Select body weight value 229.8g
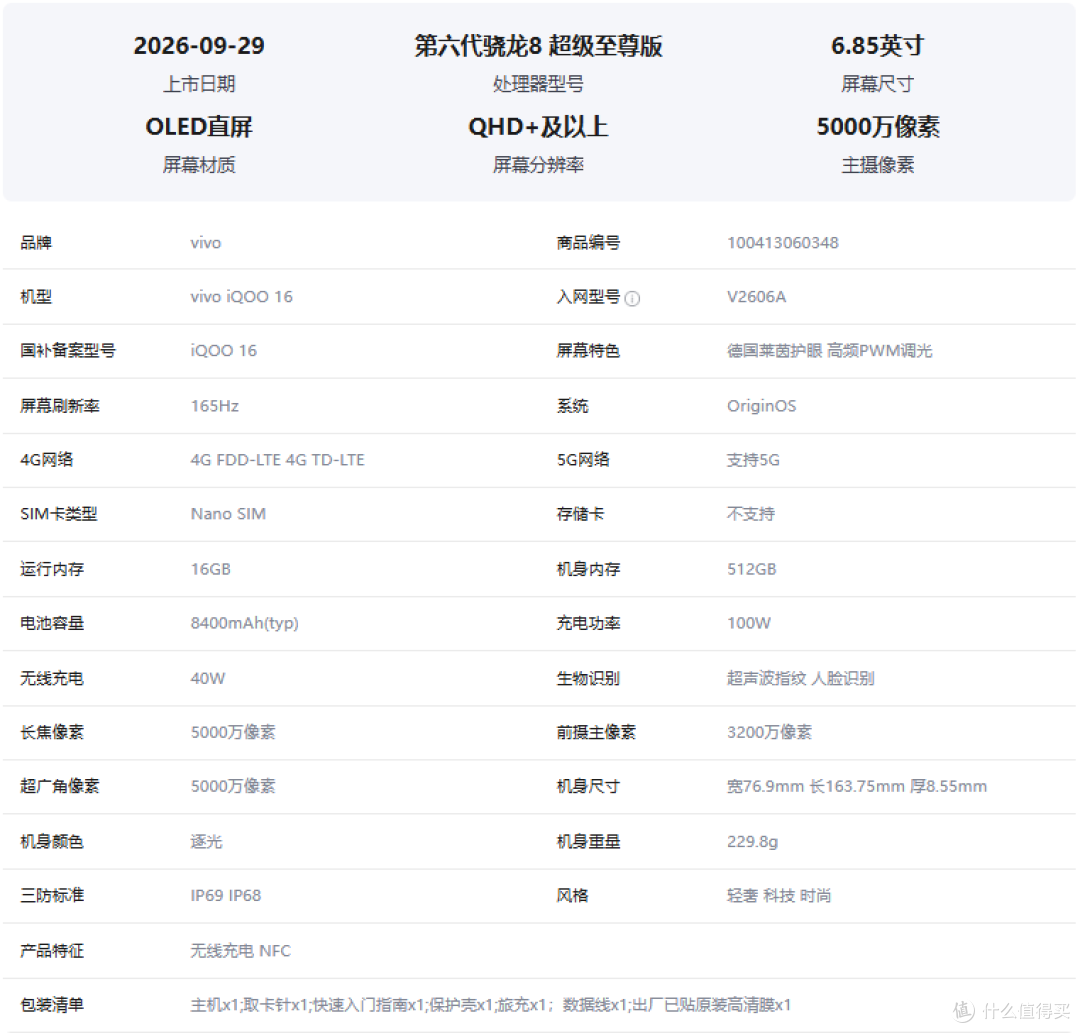Screen dimensions: 1080x1033 [752, 842]
